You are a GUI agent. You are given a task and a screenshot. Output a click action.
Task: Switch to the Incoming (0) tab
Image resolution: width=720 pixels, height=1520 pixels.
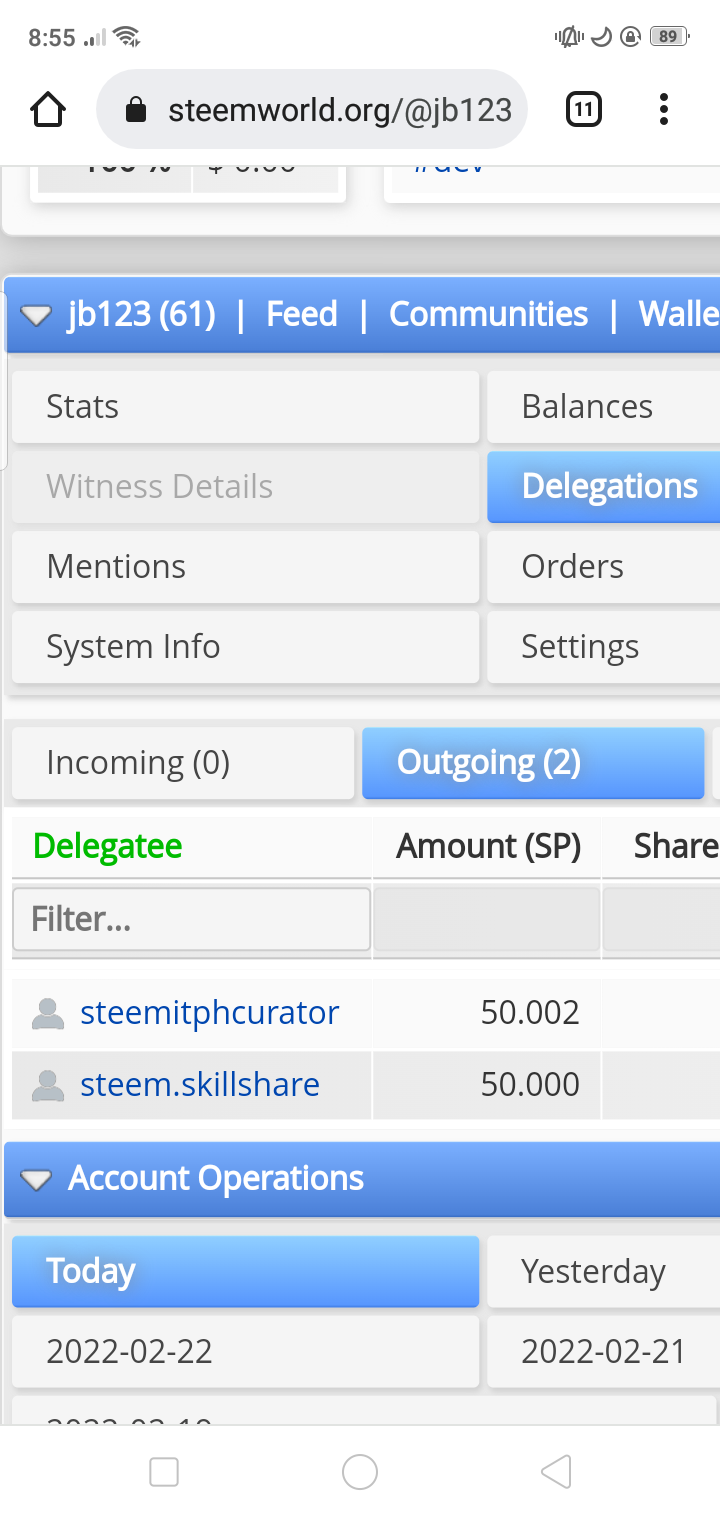[183, 764]
